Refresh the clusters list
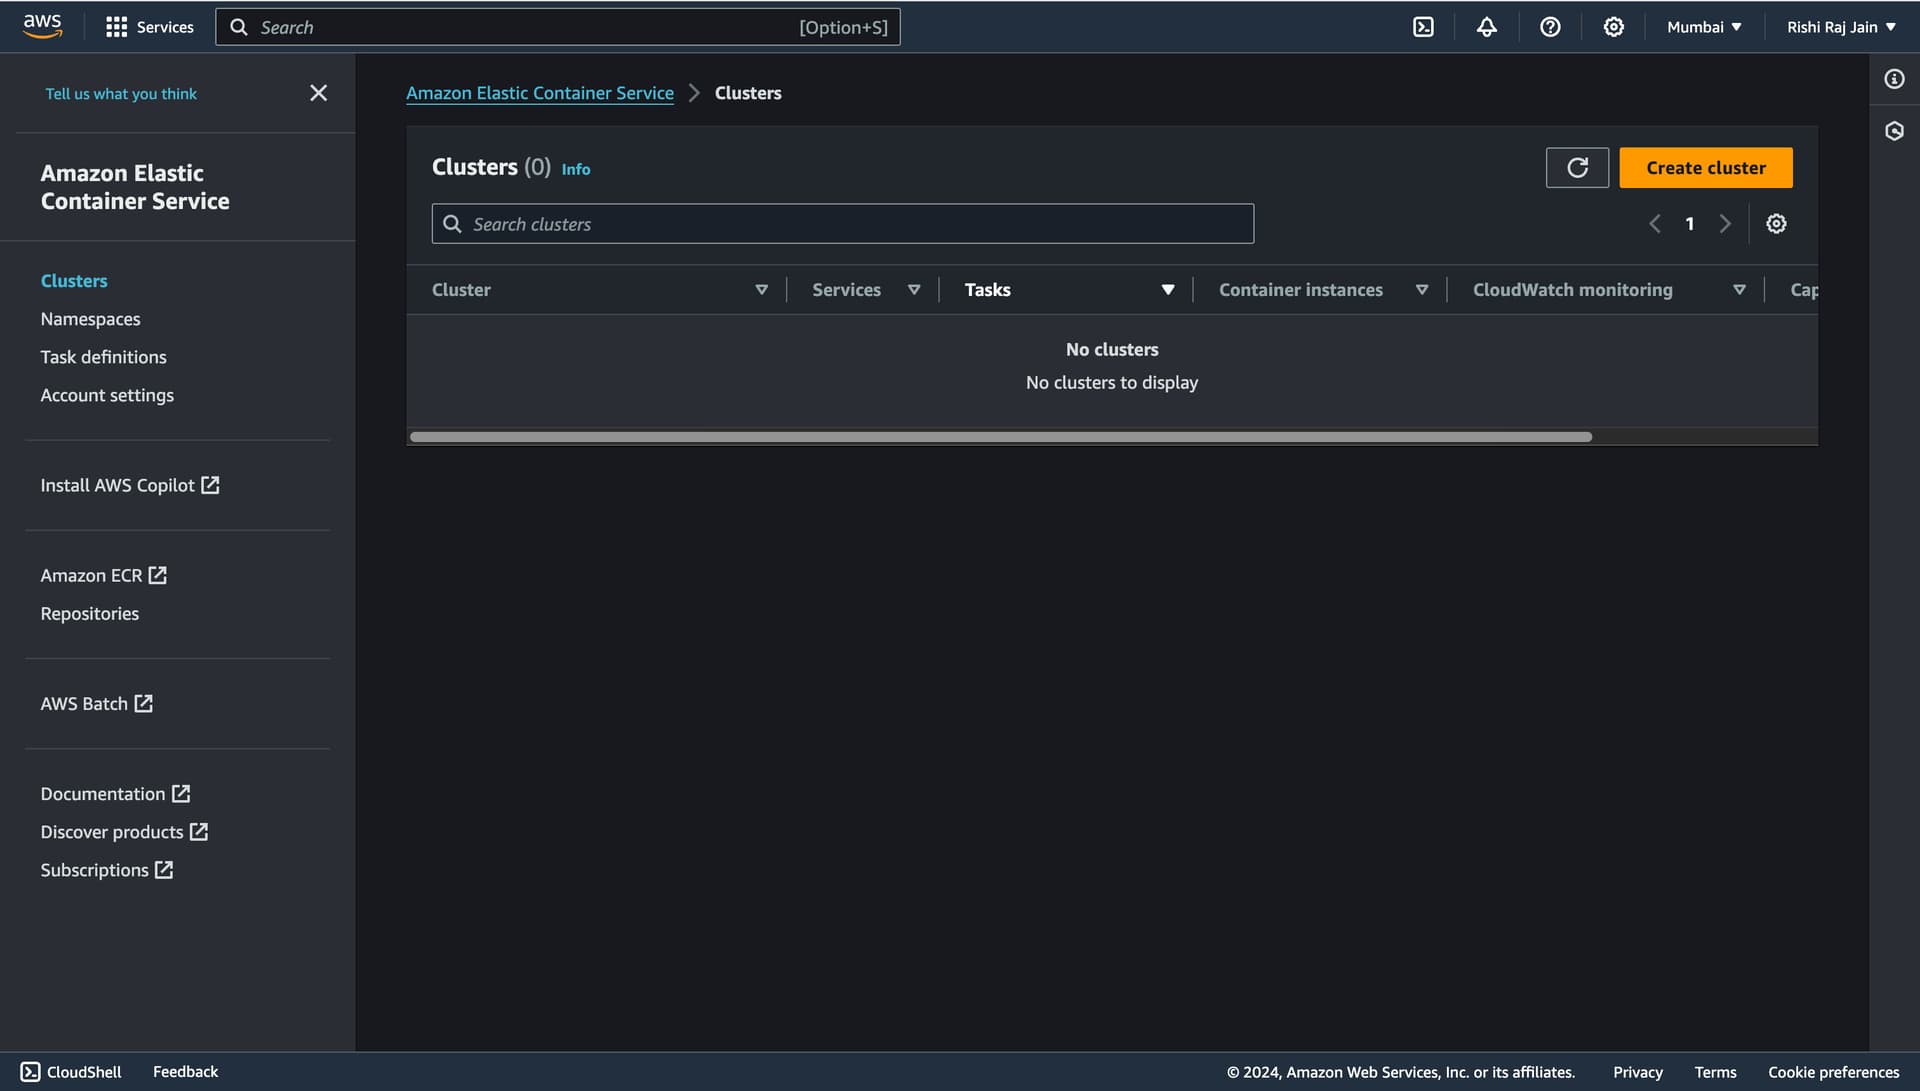Image resolution: width=1920 pixels, height=1091 pixels. [1577, 168]
